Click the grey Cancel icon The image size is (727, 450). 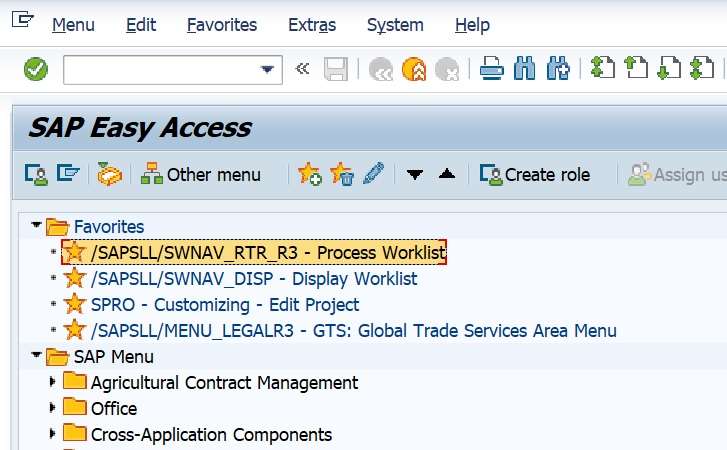447,70
